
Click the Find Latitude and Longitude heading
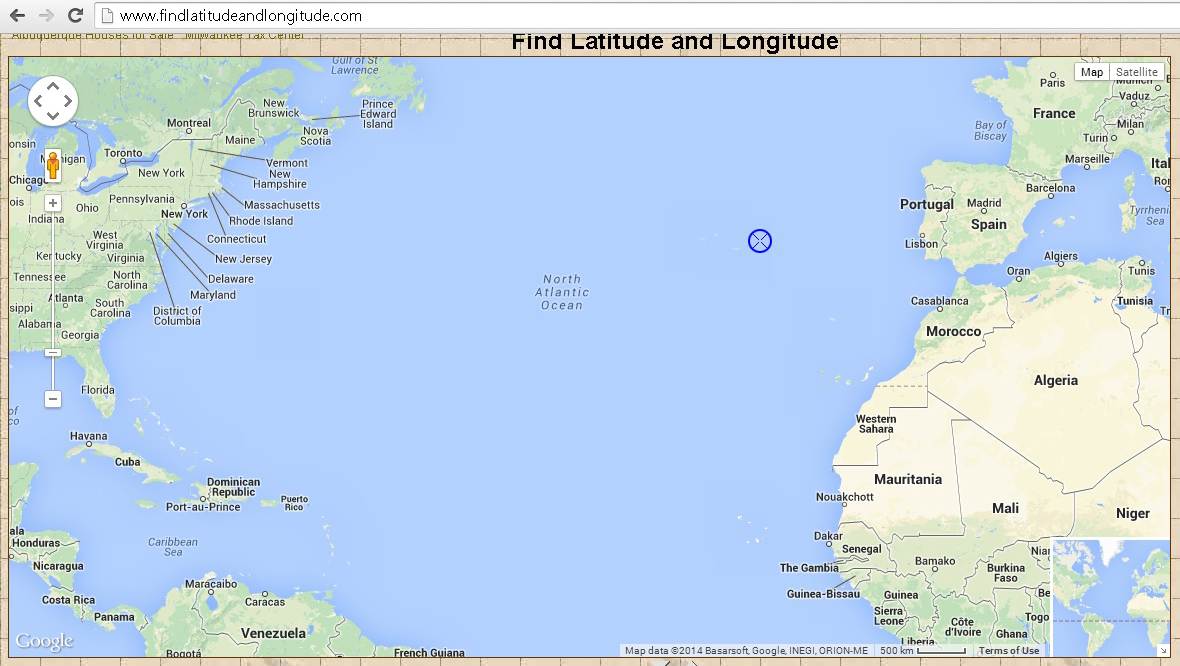point(675,41)
